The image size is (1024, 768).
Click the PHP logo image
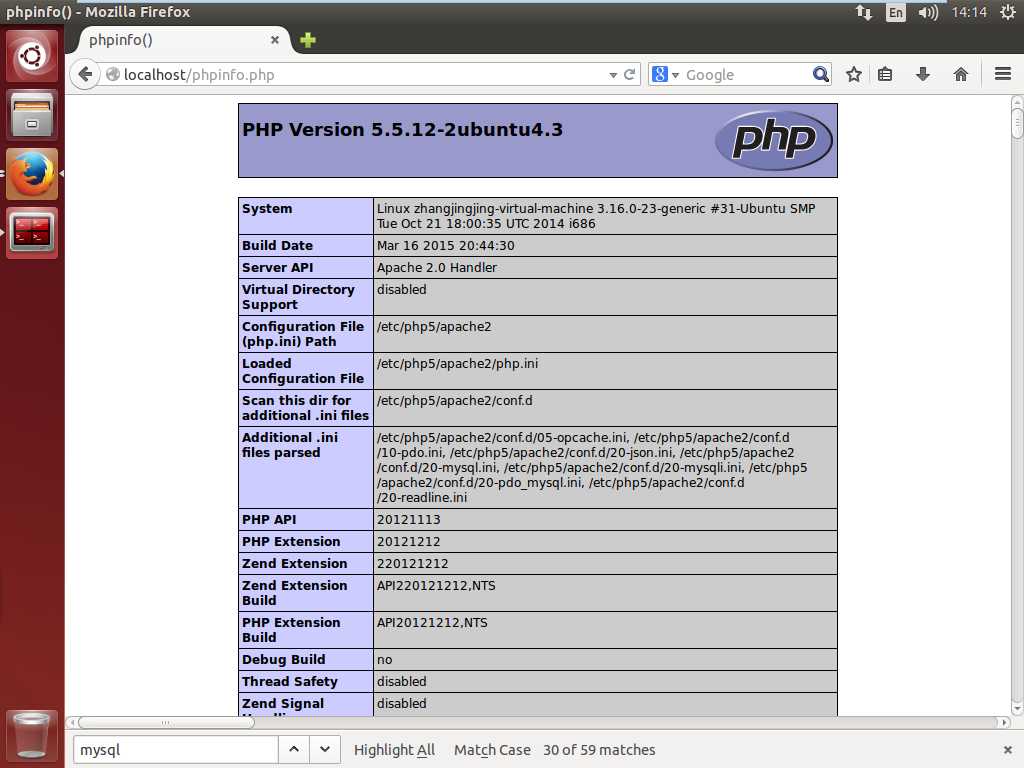click(774, 140)
